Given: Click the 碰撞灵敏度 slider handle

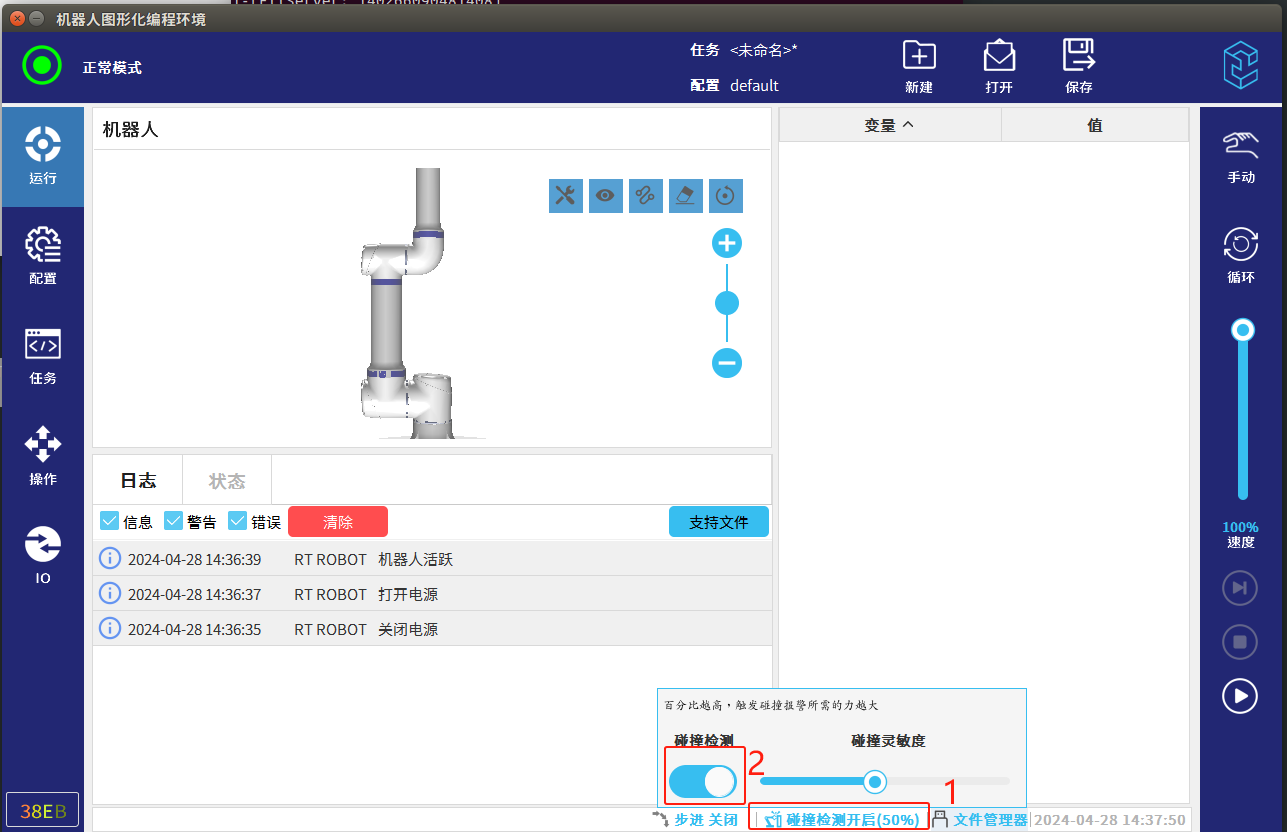Looking at the screenshot, I should [x=875, y=781].
